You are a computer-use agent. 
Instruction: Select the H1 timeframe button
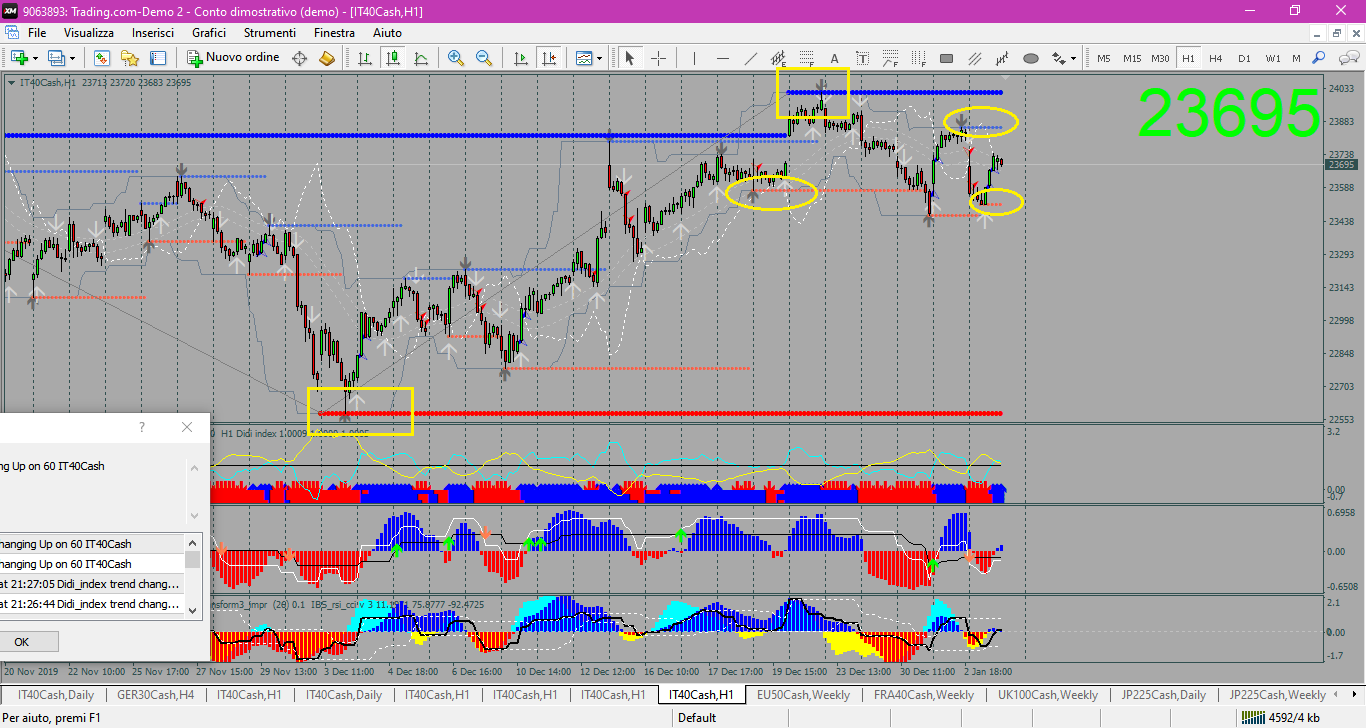(x=1188, y=58)
